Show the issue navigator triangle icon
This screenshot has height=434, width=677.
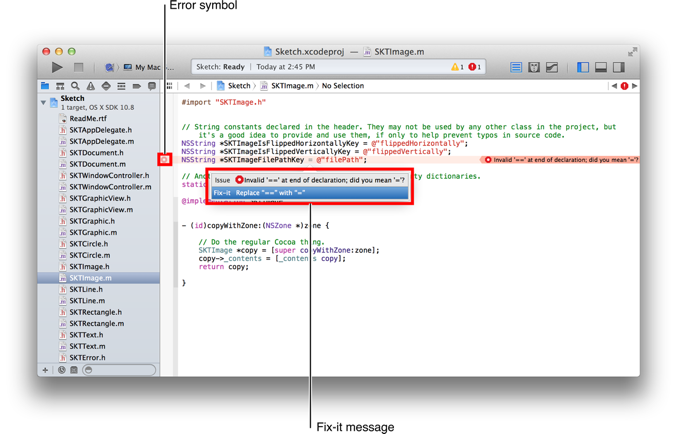(x=90, y=86)
